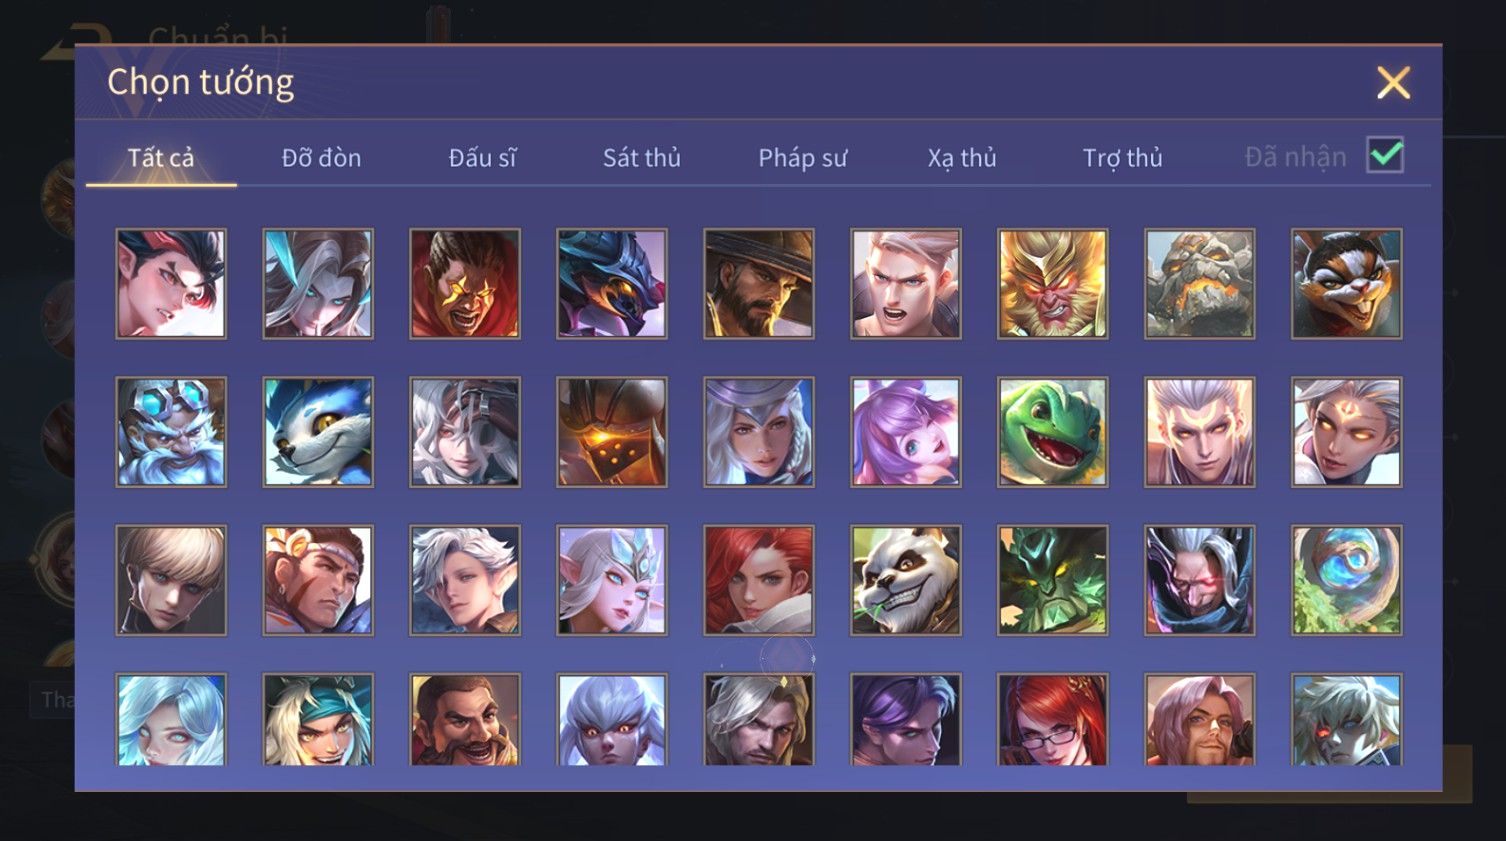Screen dimensions: 1506x841
Task: Select the blue-bearded goggles dwarf hero
Action: tap(171, 432)
